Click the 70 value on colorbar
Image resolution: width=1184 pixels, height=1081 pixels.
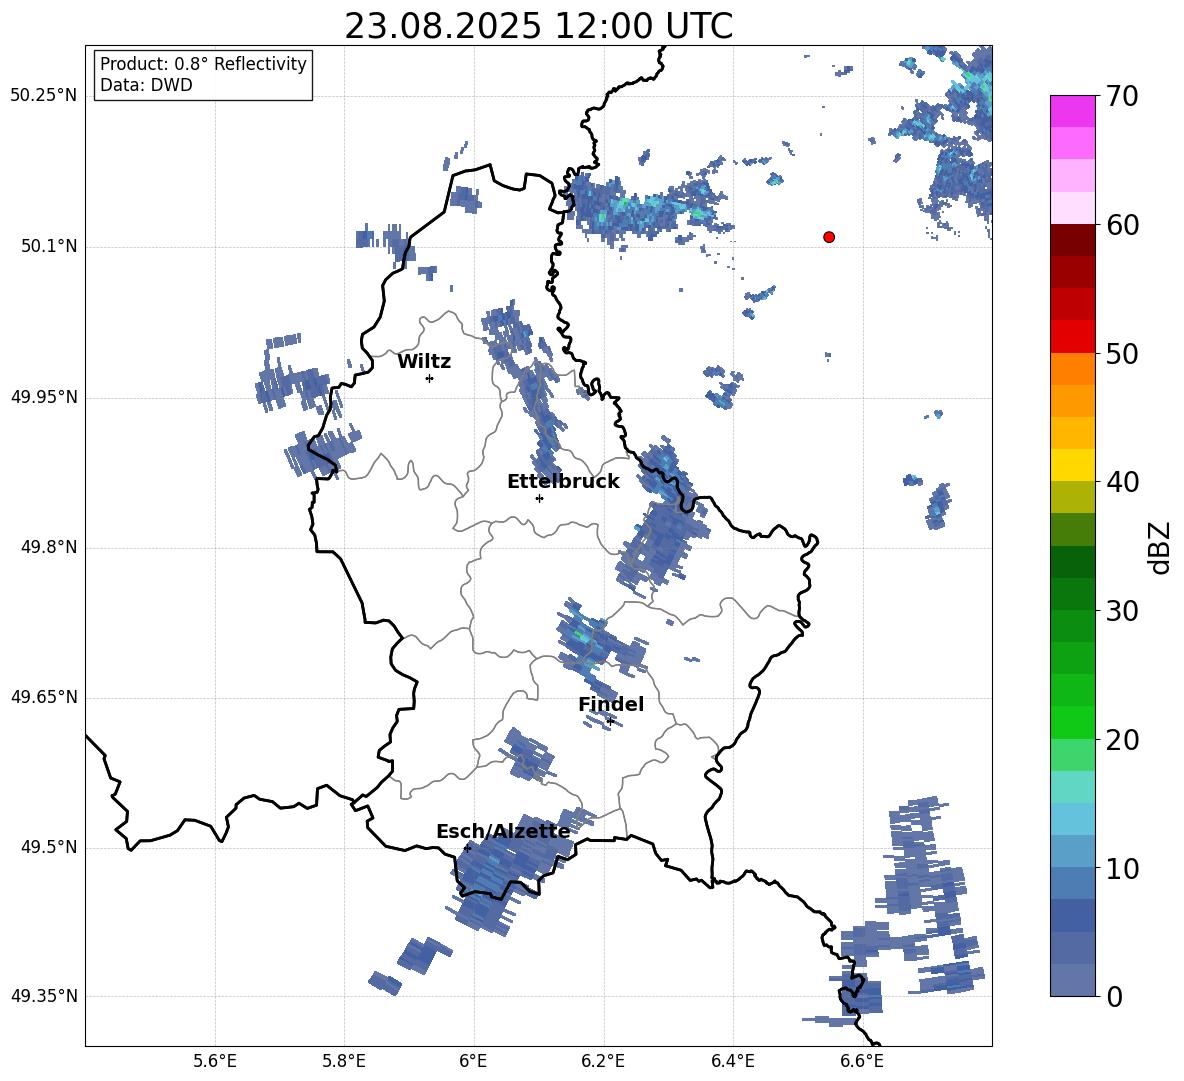[x=1122, y=96]
